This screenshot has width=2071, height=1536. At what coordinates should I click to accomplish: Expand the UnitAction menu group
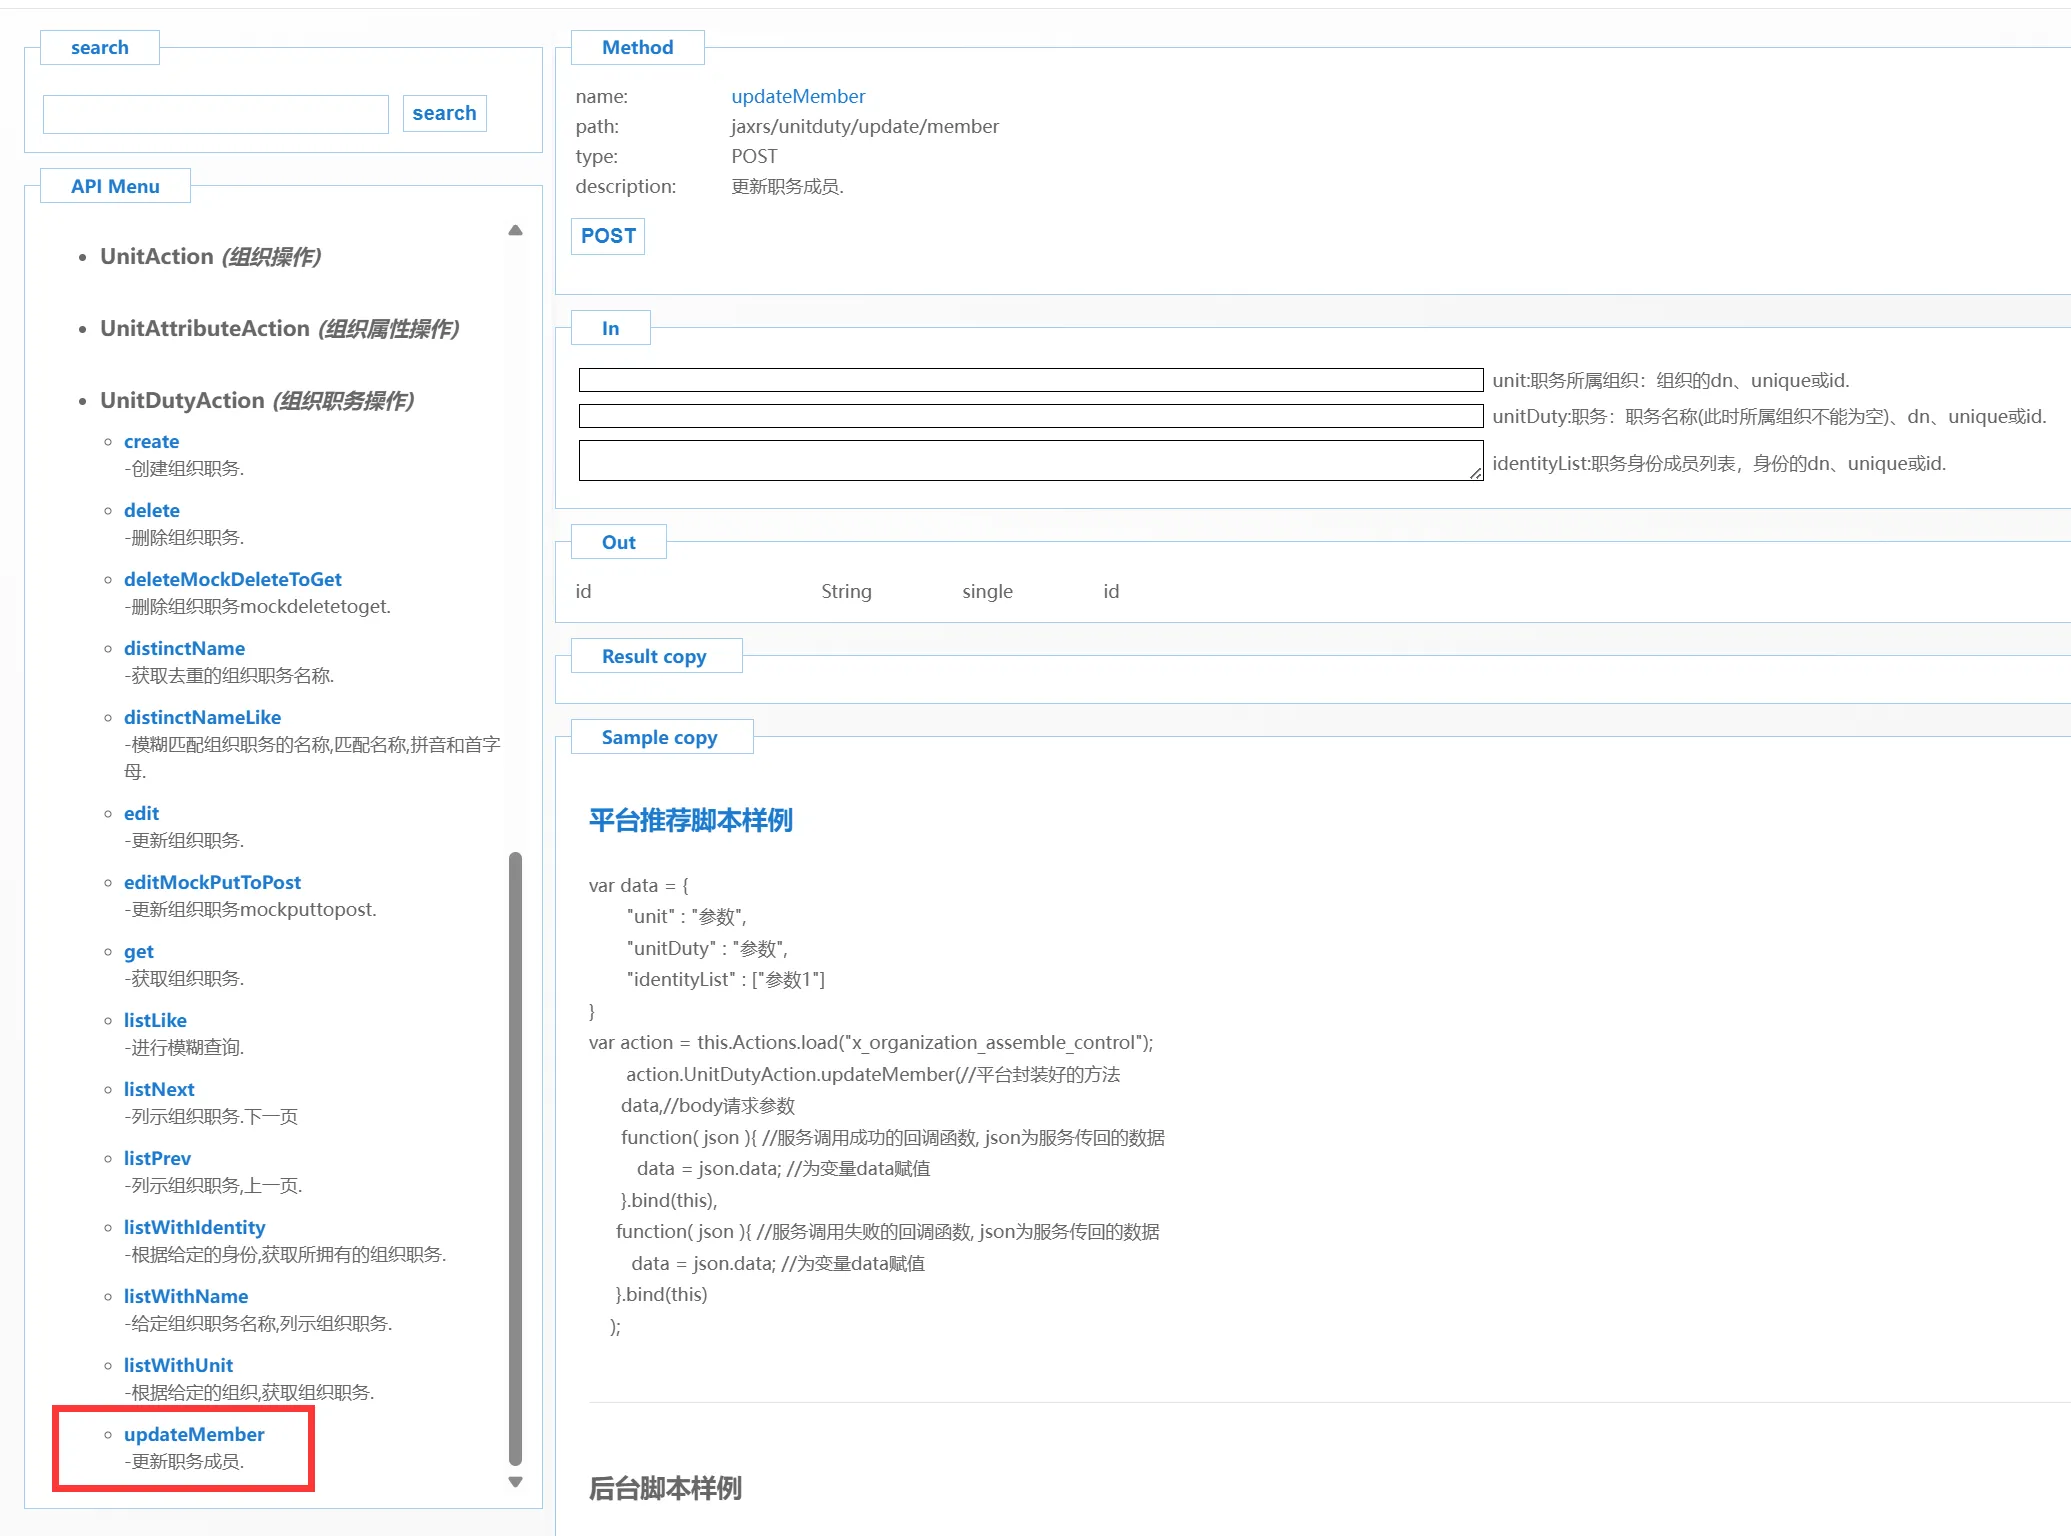(157, 257)
